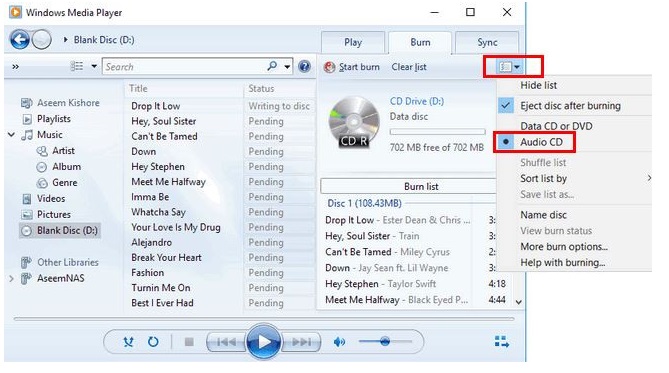The height and width of the screenshot is (373, 669).
Task: Click Start burn
Action: (x=359, y=67)
